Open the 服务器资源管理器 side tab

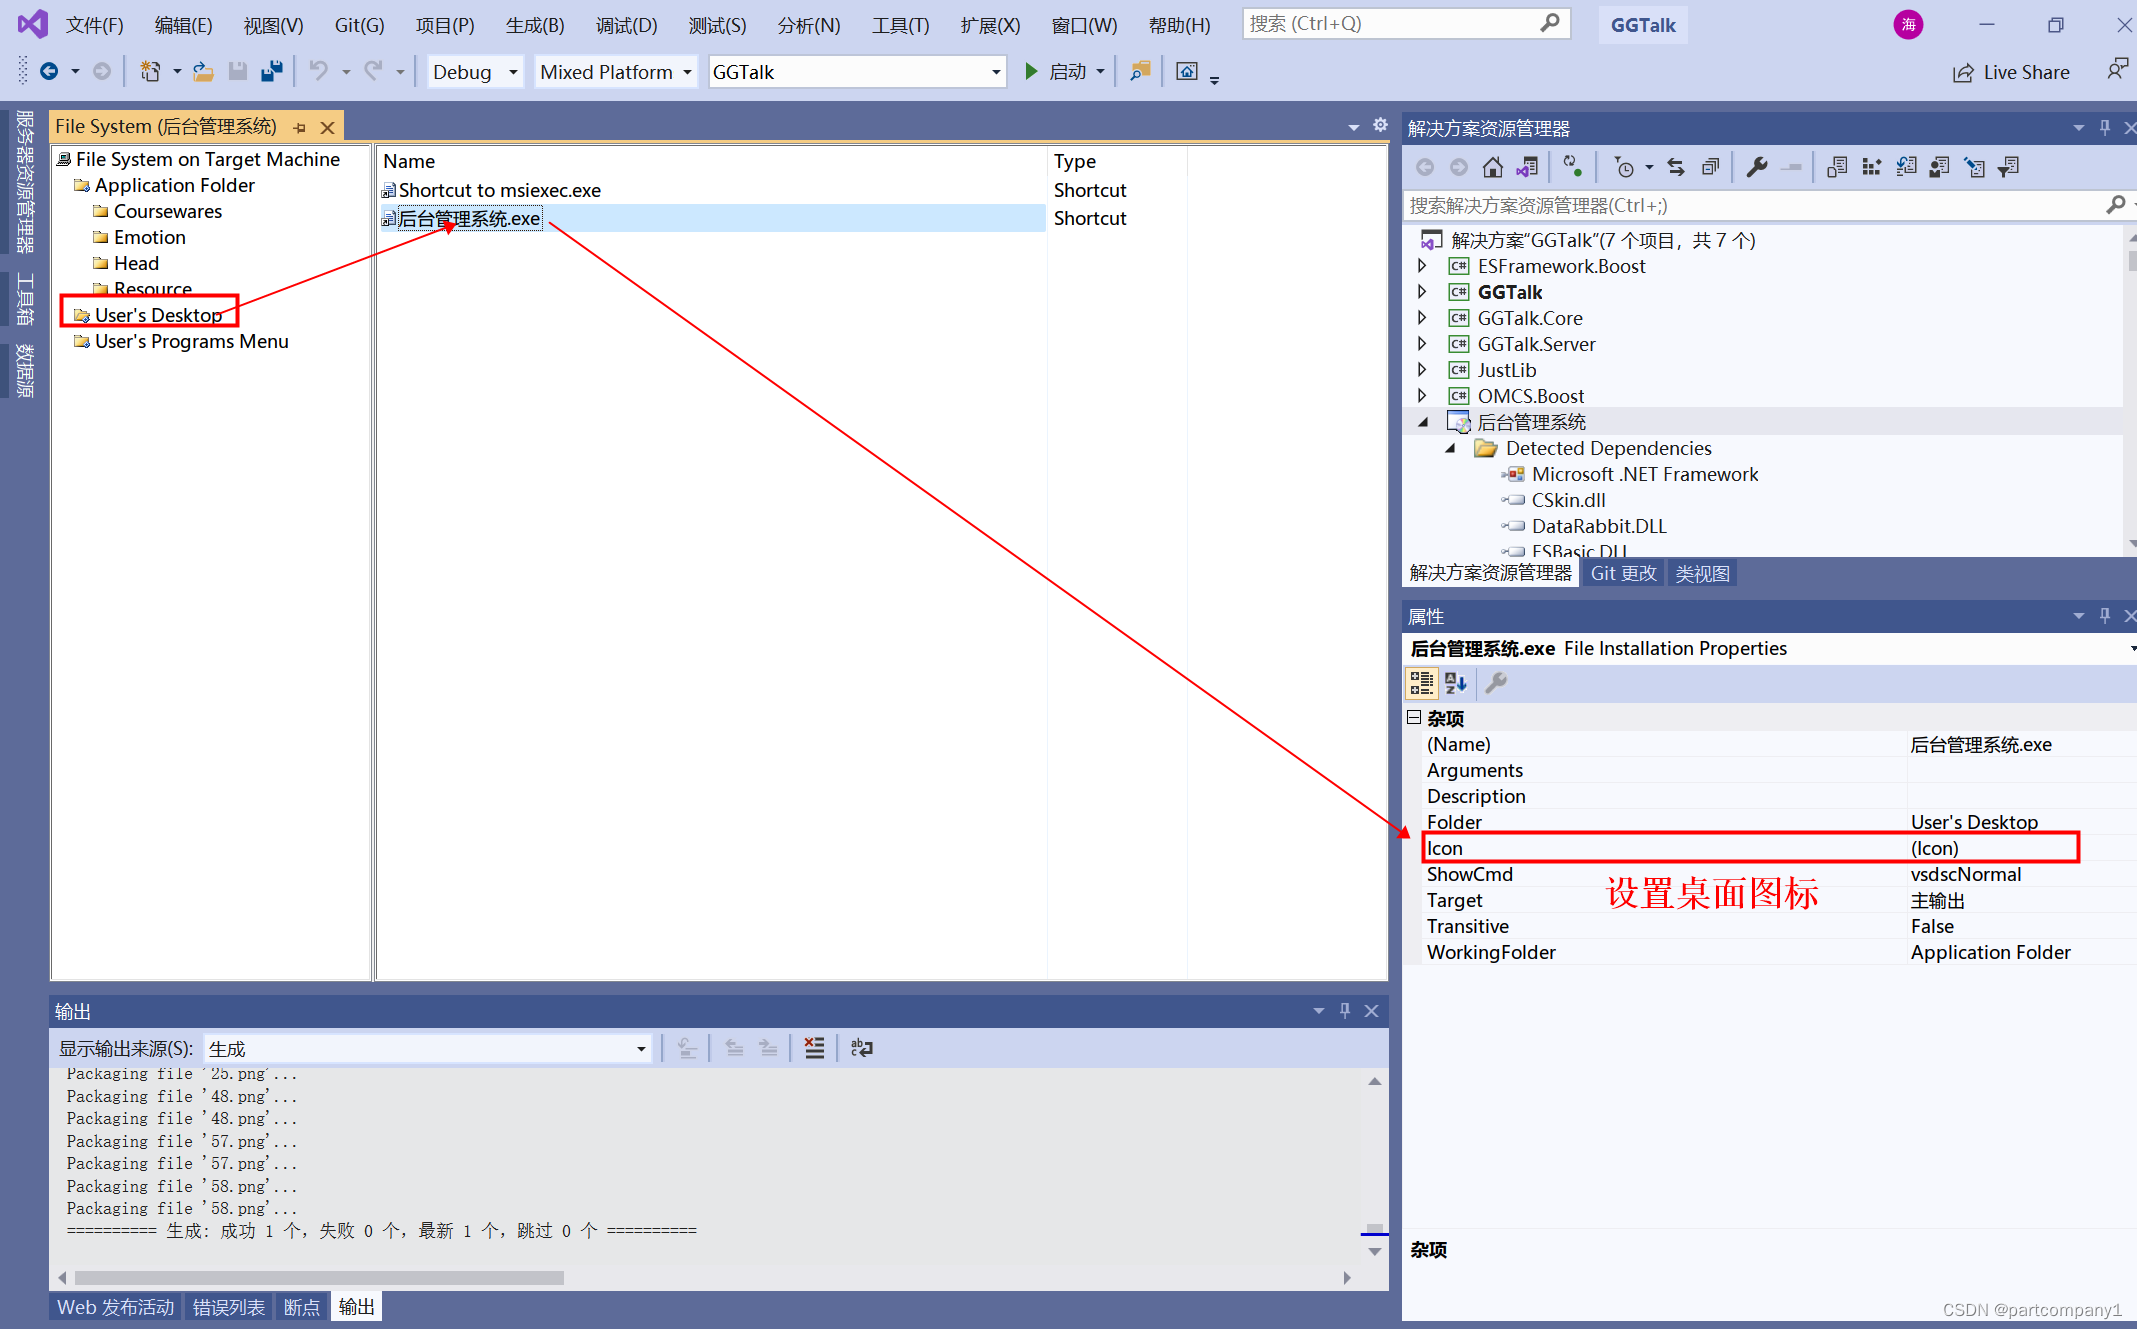tap(25, 181)
